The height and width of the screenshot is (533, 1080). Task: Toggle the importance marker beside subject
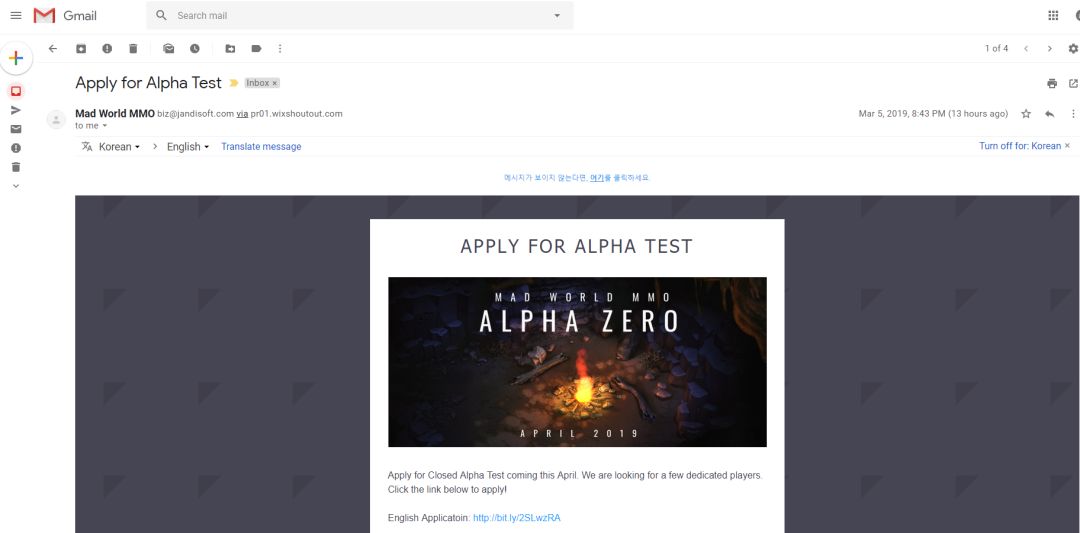(233, 83)
